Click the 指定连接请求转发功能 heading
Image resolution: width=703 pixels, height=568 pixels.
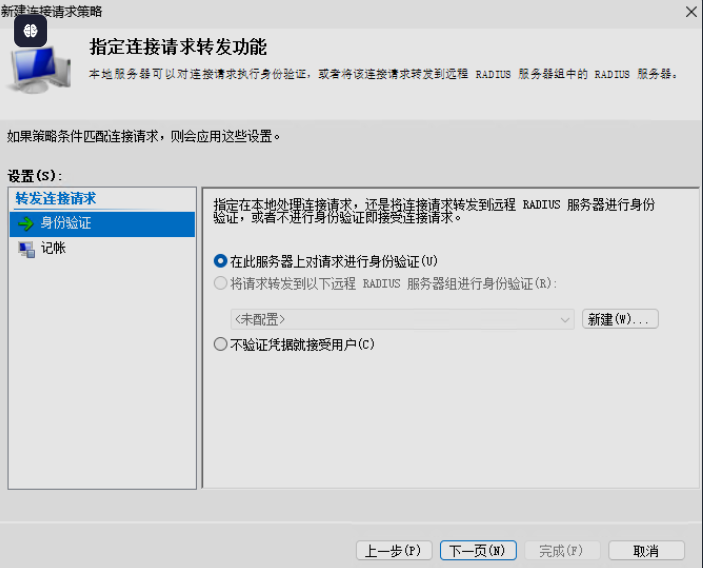pyautogui.click(x=178, y=47)
